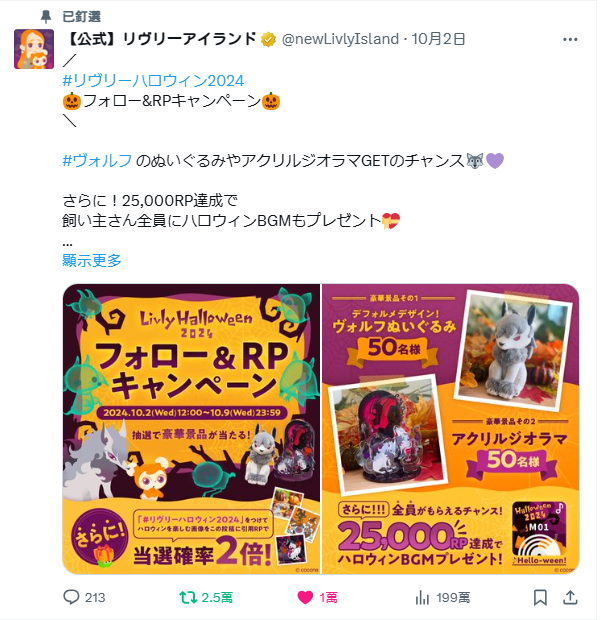Open the view analytics bar-chart icon
Viewport: 601px width, 620px height.
[x=422, y=597]
